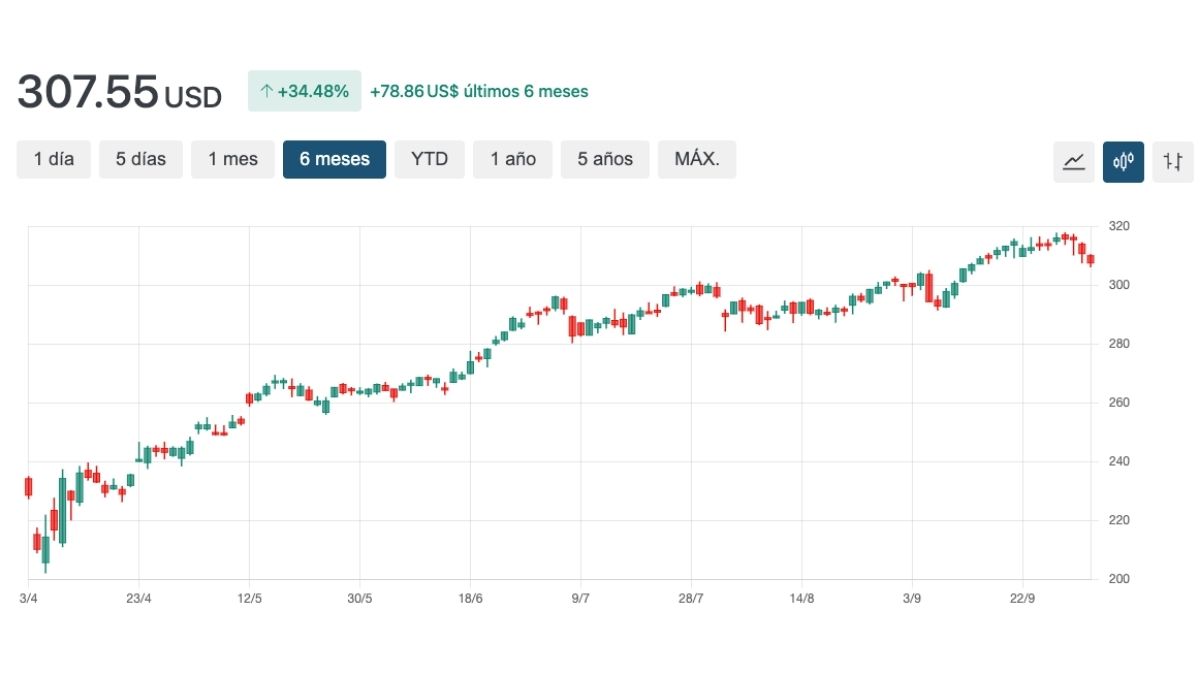This screenshot has width=1200, height=675.
Task: Show the 1 mes price history
Action: (x=233, y=159)
